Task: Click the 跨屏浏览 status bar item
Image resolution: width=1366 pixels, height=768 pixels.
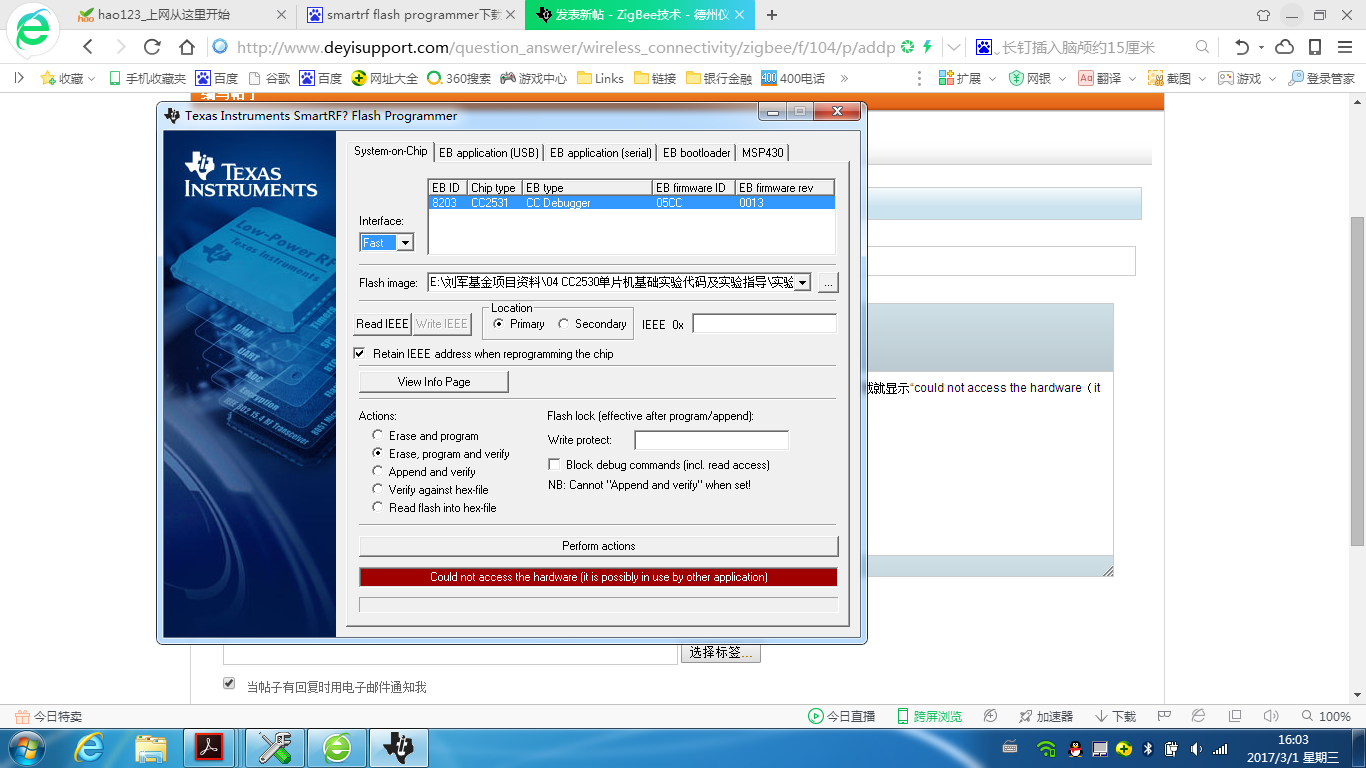Action: coord(929,716)
